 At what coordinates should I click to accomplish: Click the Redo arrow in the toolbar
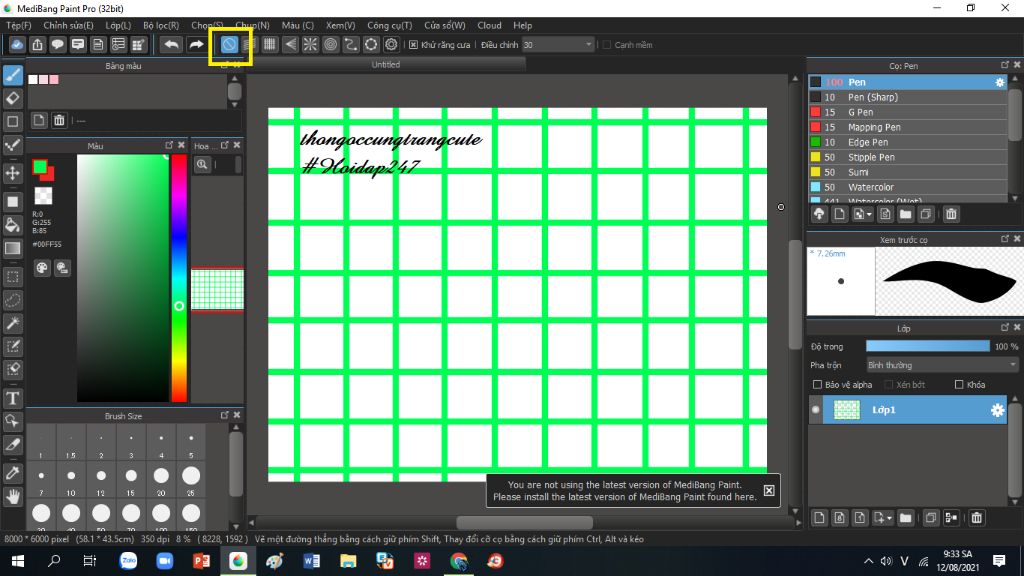[196, 44]
